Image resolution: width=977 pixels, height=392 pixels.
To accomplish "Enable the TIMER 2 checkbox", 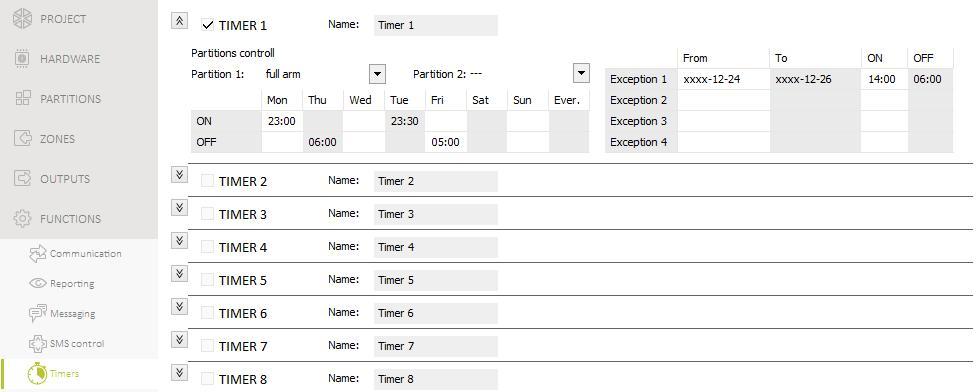I will (x=207, y=181).
